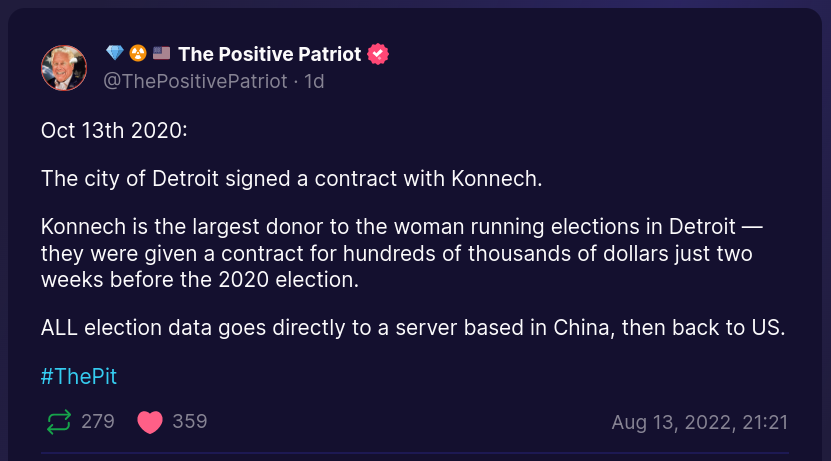
Task: Click the orange radioactive emoji badge
Action: pos(138,53)
